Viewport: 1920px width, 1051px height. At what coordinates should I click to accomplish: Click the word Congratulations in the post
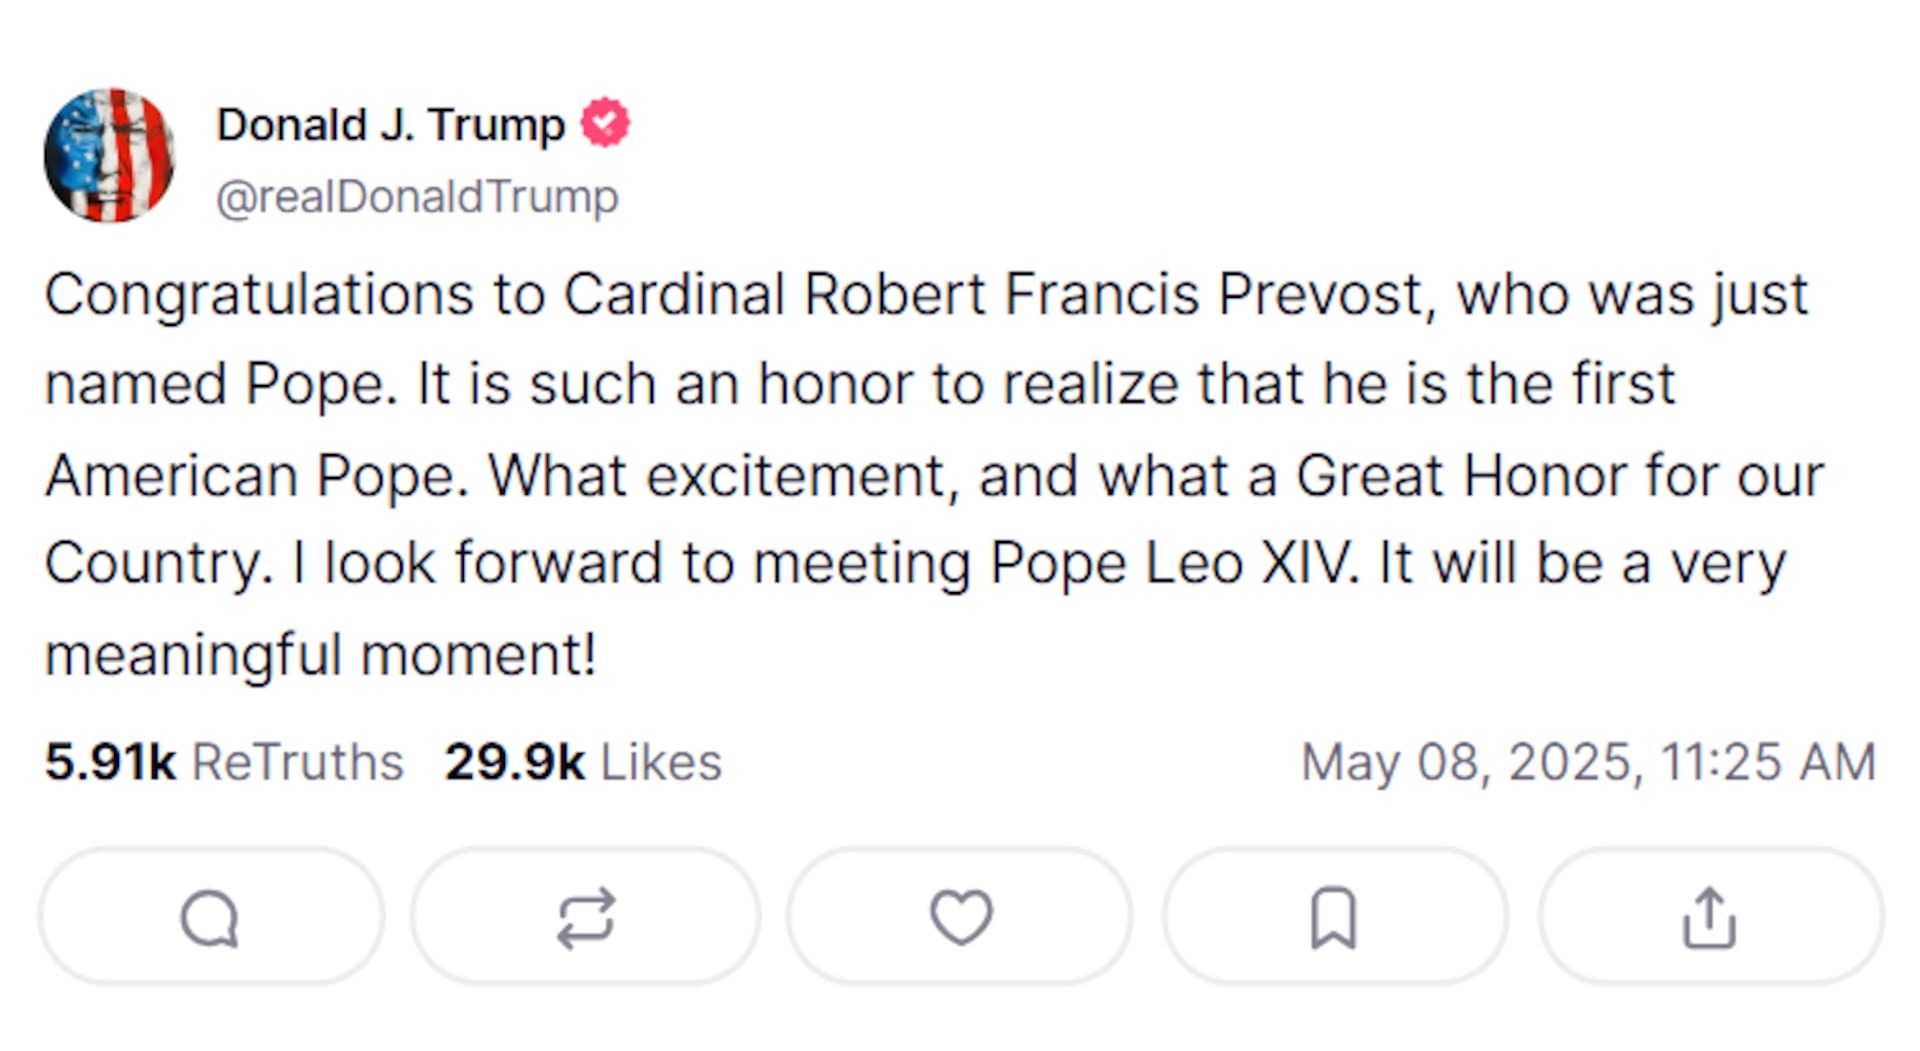coord(259,296)
